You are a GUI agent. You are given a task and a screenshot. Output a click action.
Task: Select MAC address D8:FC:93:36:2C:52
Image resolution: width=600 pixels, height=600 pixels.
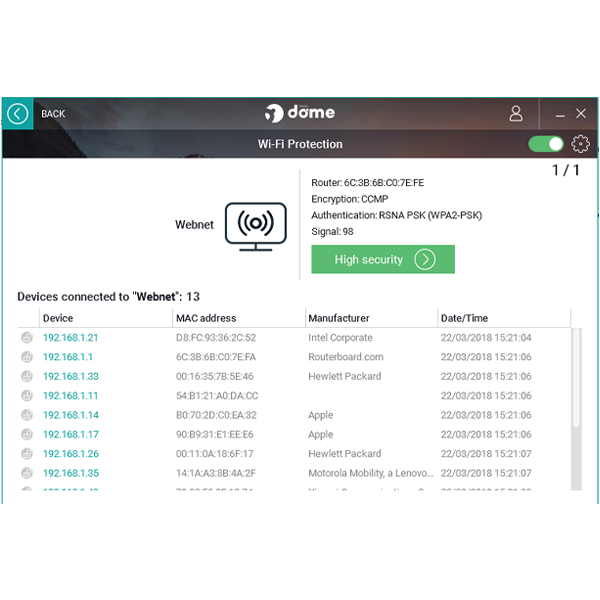coord(216,338)
